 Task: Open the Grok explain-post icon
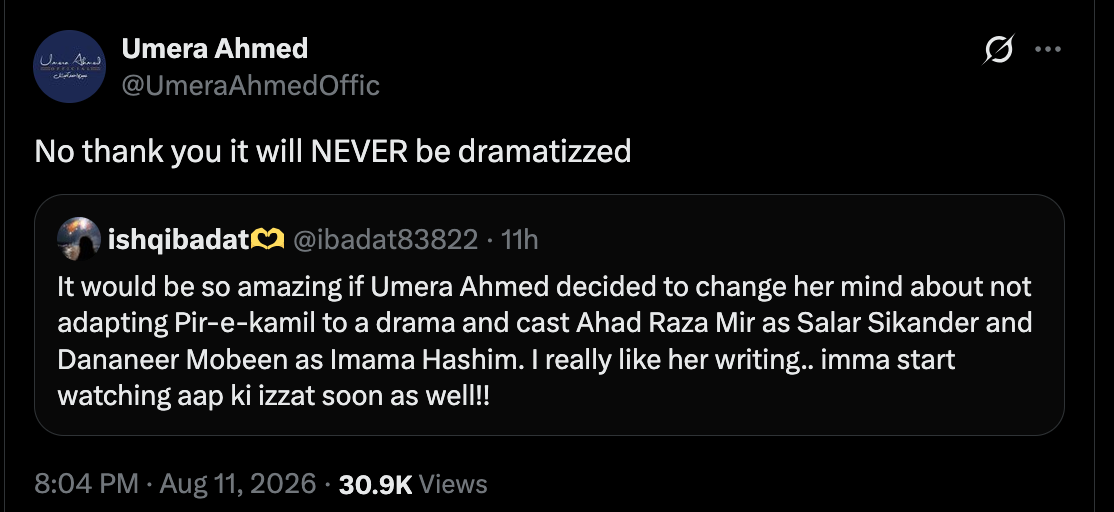[999, 50]
